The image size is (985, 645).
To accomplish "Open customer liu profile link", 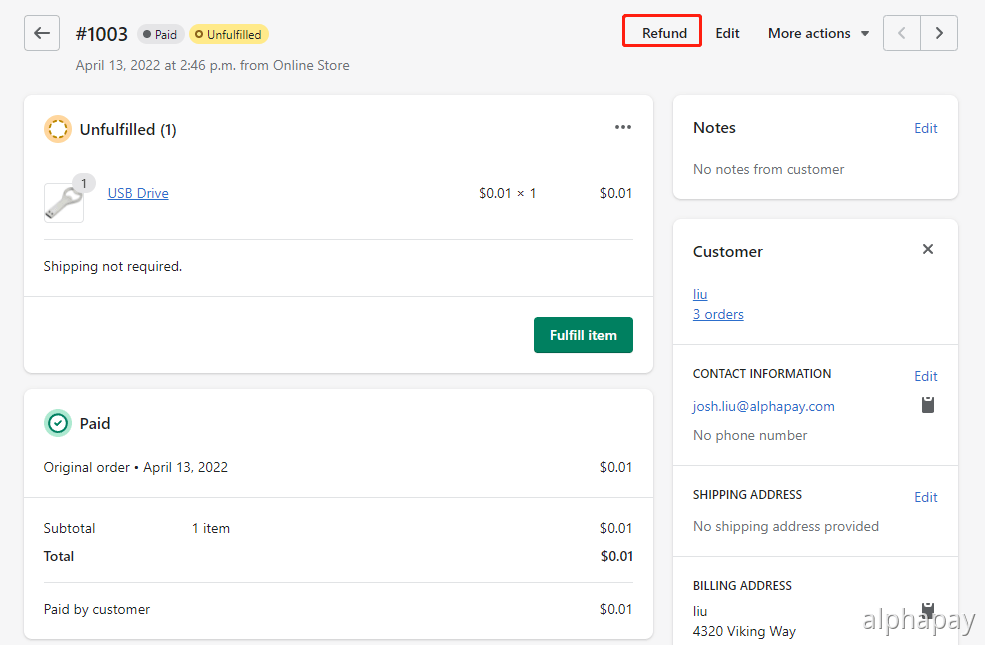I will point(700,294).
